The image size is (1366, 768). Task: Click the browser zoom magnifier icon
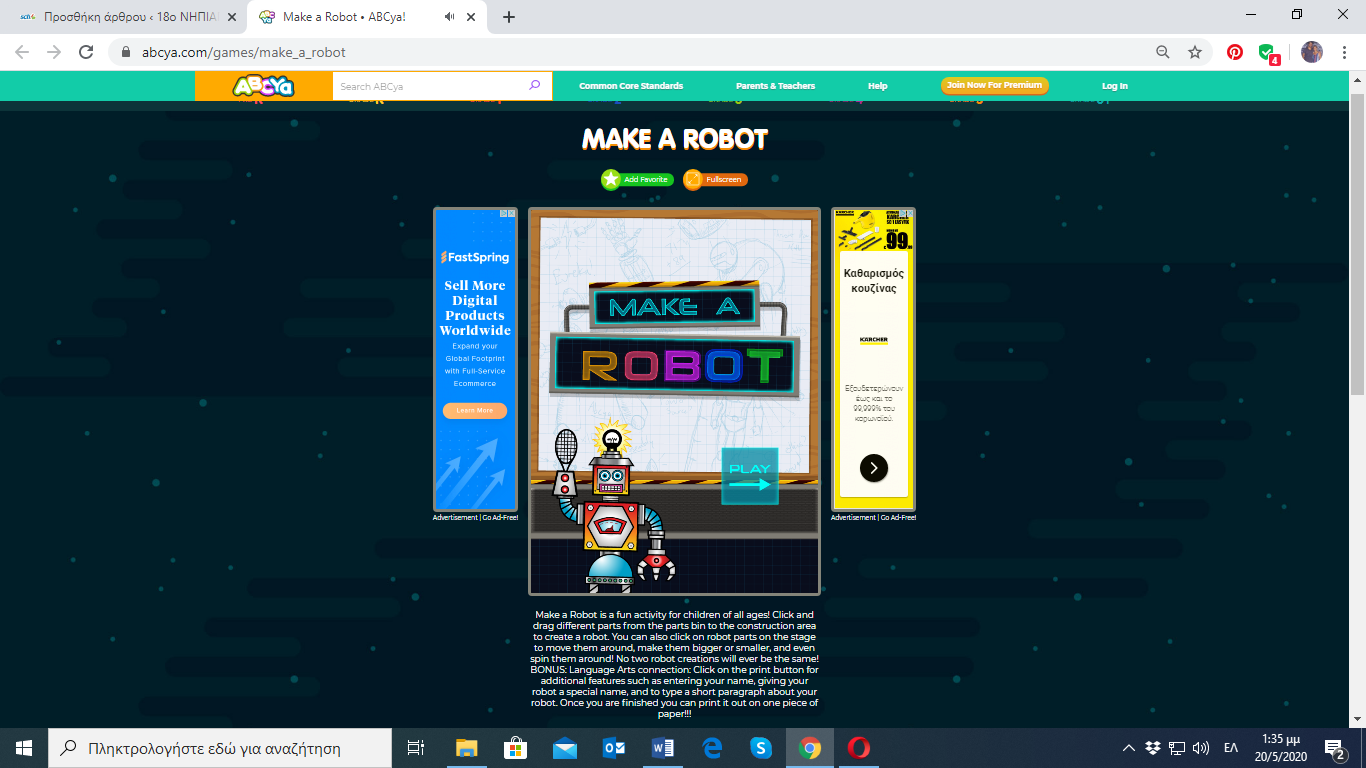(x=1162, y=52)
